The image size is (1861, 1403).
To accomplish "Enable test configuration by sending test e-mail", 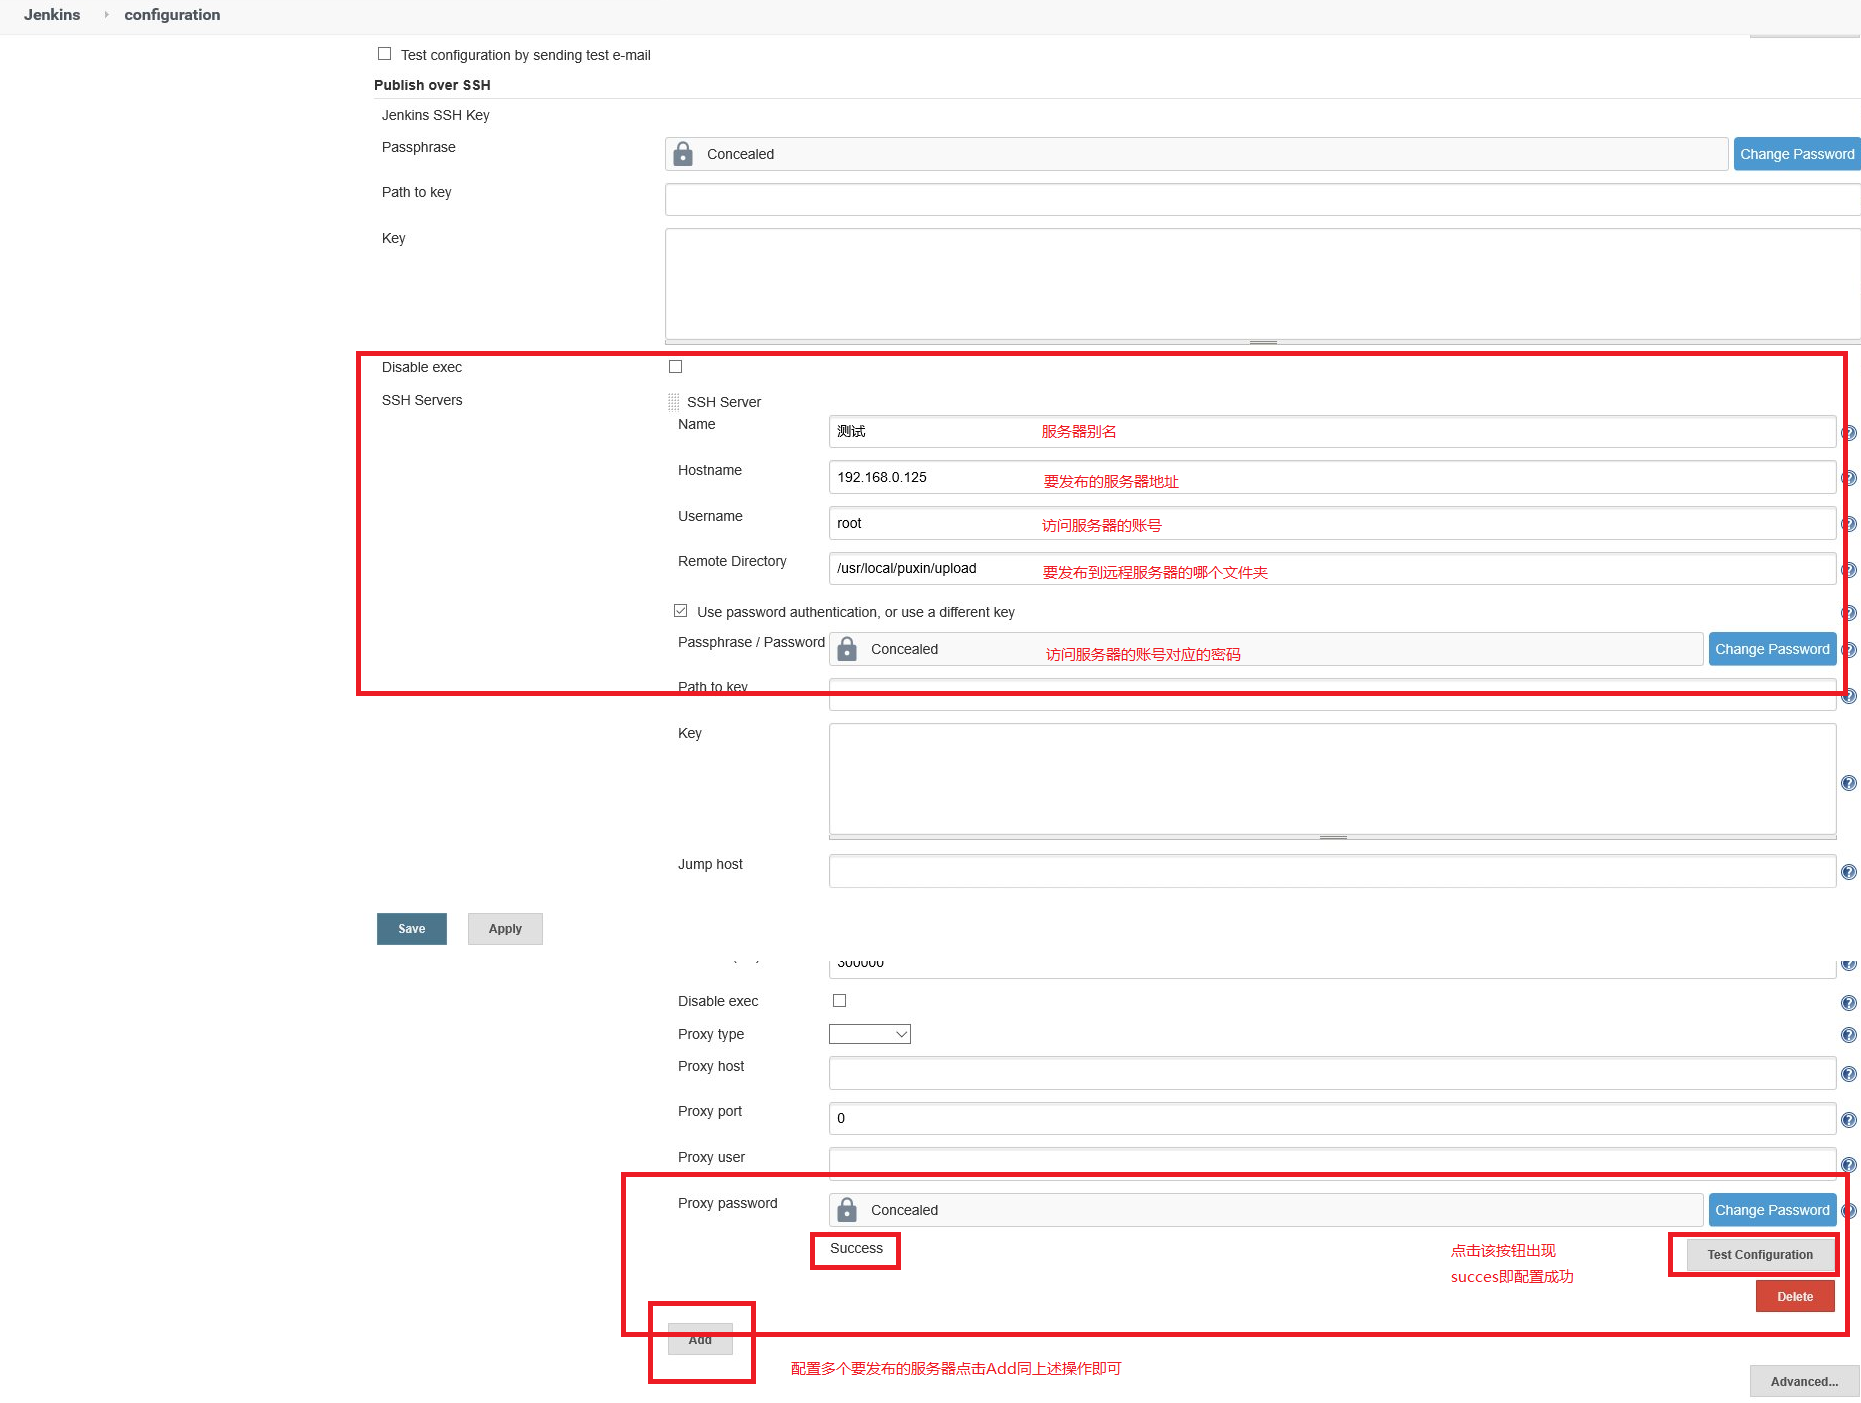I will (385, 54).
